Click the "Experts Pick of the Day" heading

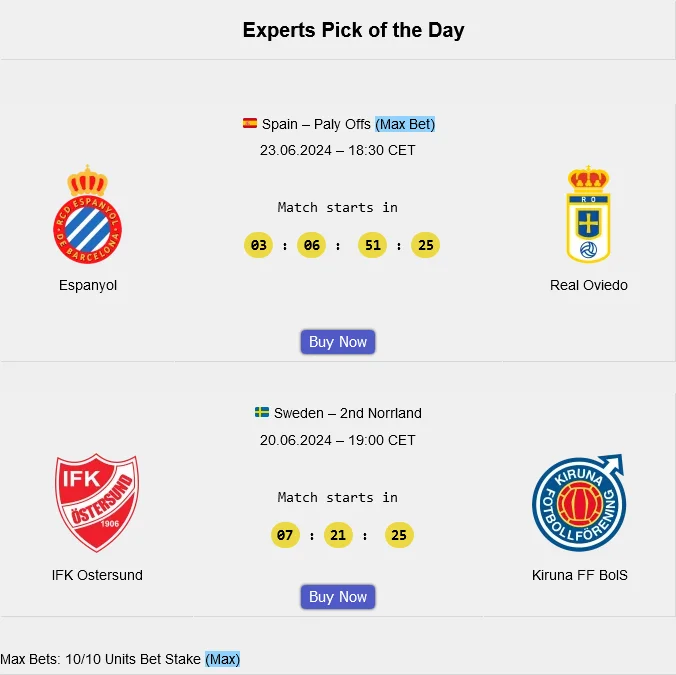coord(353,30)
